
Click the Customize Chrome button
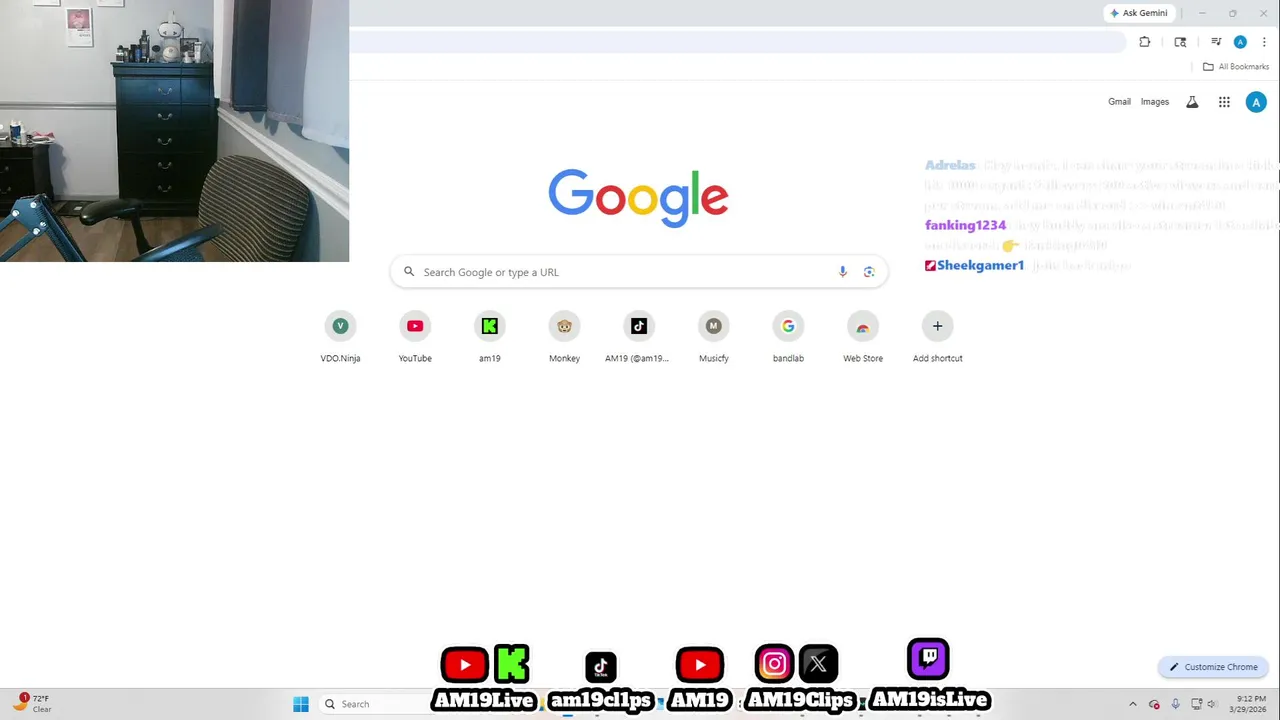[x=1213, y=667]
